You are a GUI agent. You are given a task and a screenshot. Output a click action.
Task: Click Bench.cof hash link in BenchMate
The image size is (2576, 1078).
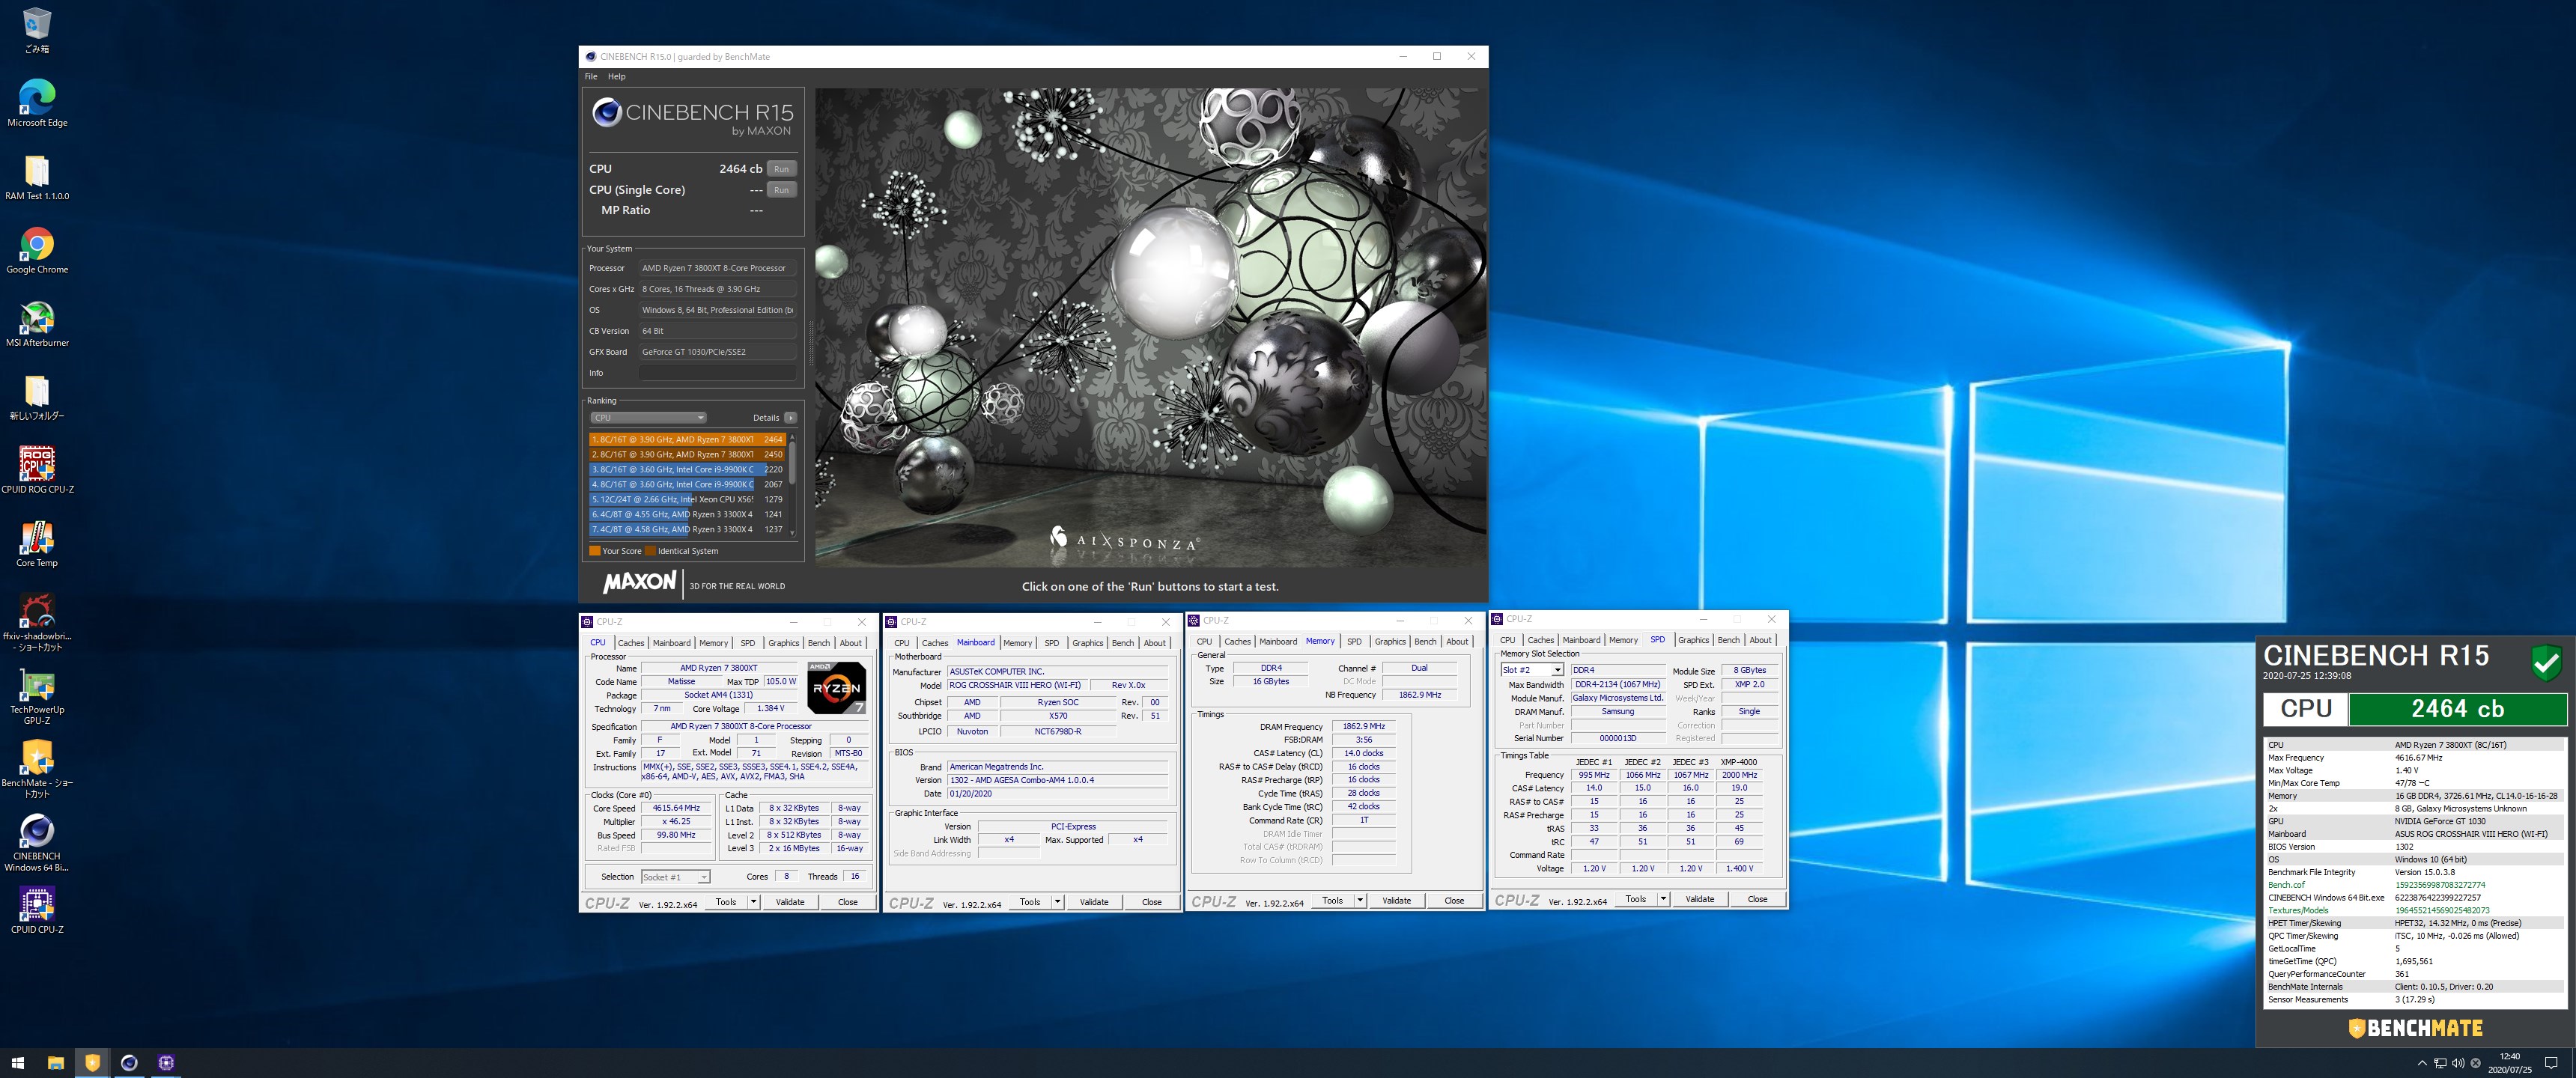click(2439, 885)
